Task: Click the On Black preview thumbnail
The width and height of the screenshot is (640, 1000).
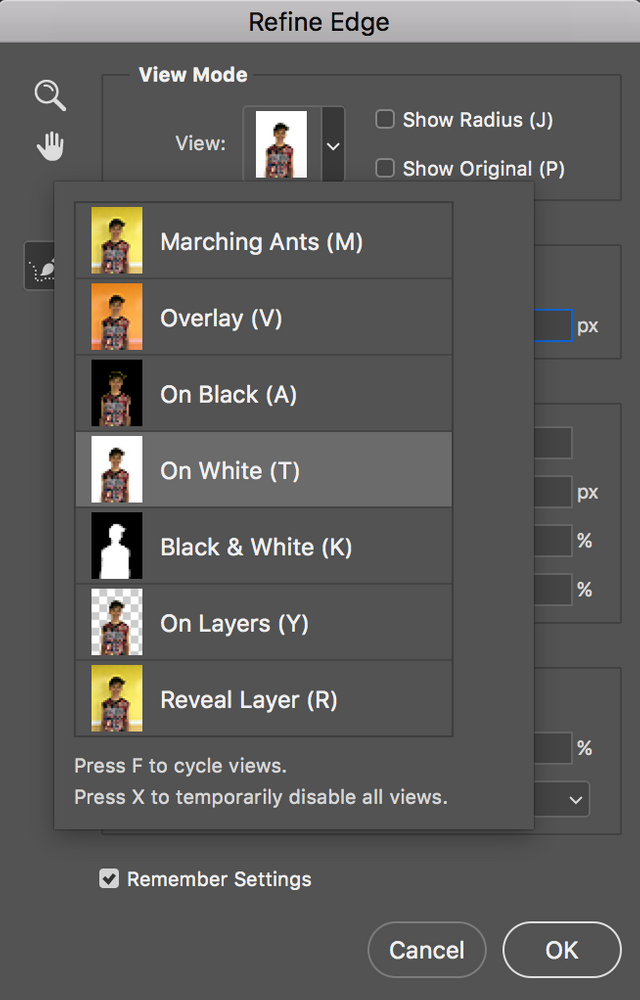Action: pos(117,394)
